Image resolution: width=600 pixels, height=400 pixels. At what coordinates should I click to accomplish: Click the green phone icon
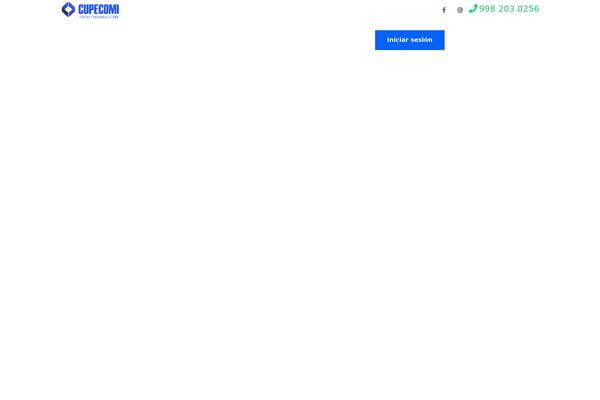point(473,8)
